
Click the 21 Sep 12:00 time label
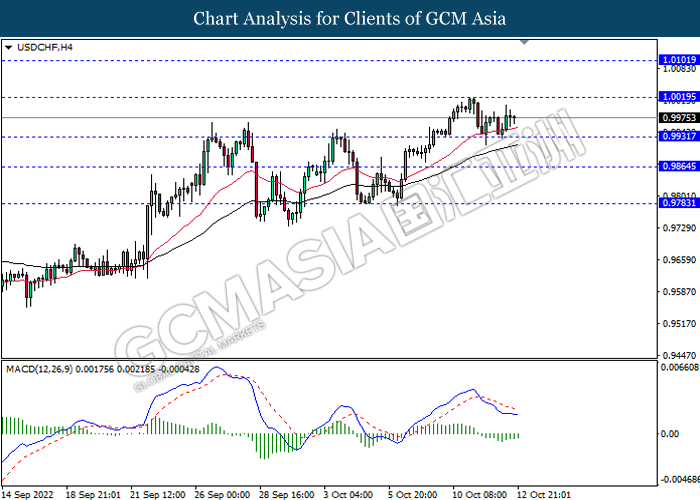pyautogui.click(x=158, y=495)
